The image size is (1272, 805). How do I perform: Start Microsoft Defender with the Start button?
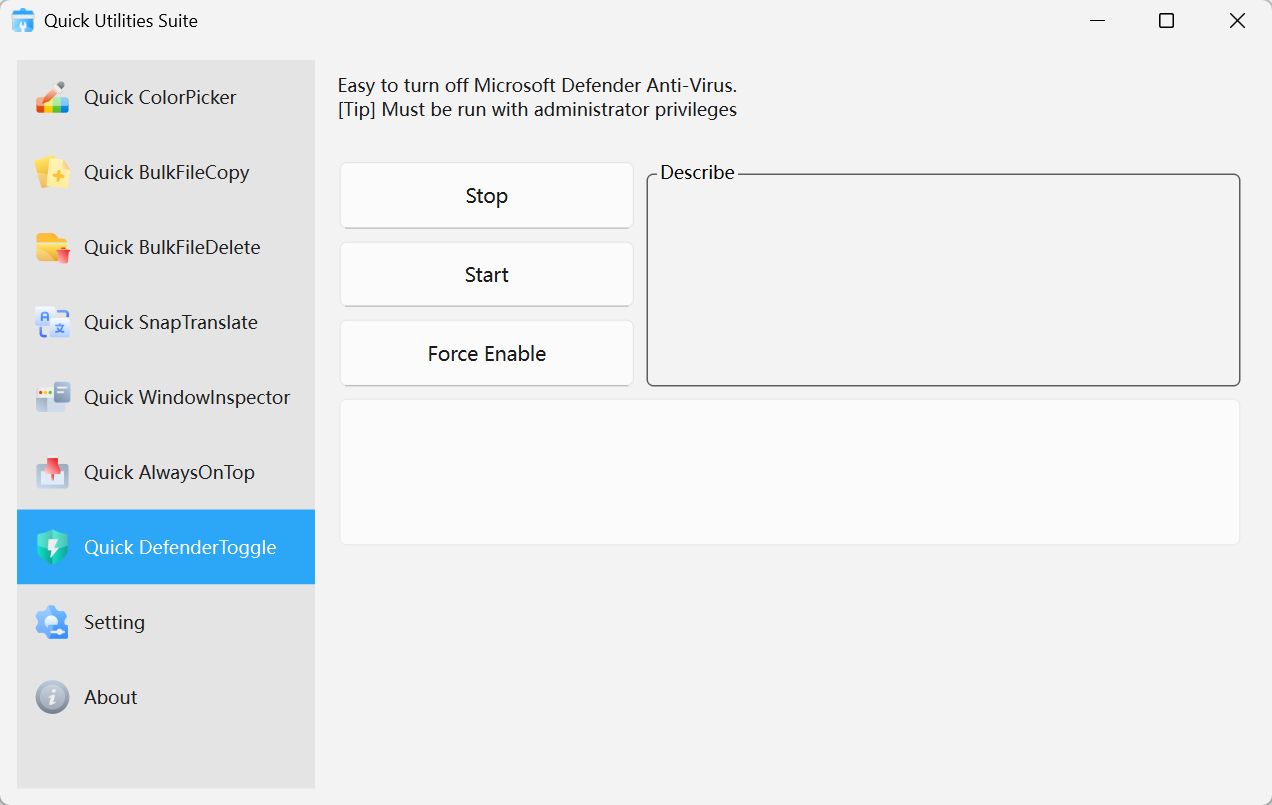486,274
